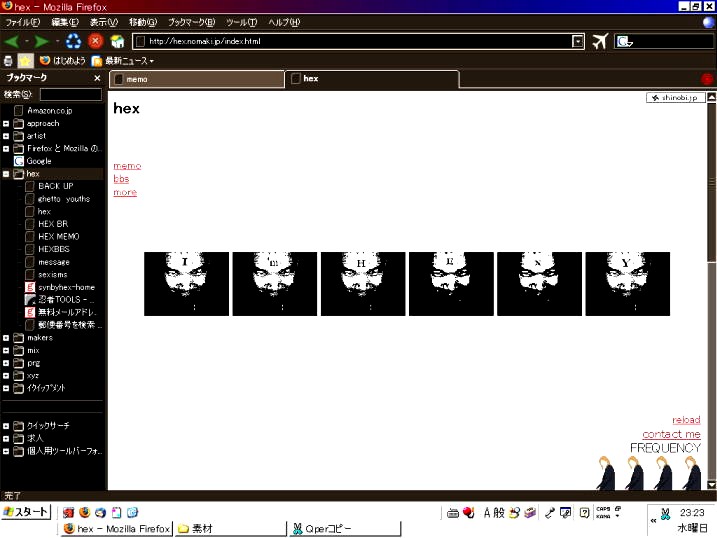
Task: Open the ブックマーク menu
Action: click(x=191, y=22)
